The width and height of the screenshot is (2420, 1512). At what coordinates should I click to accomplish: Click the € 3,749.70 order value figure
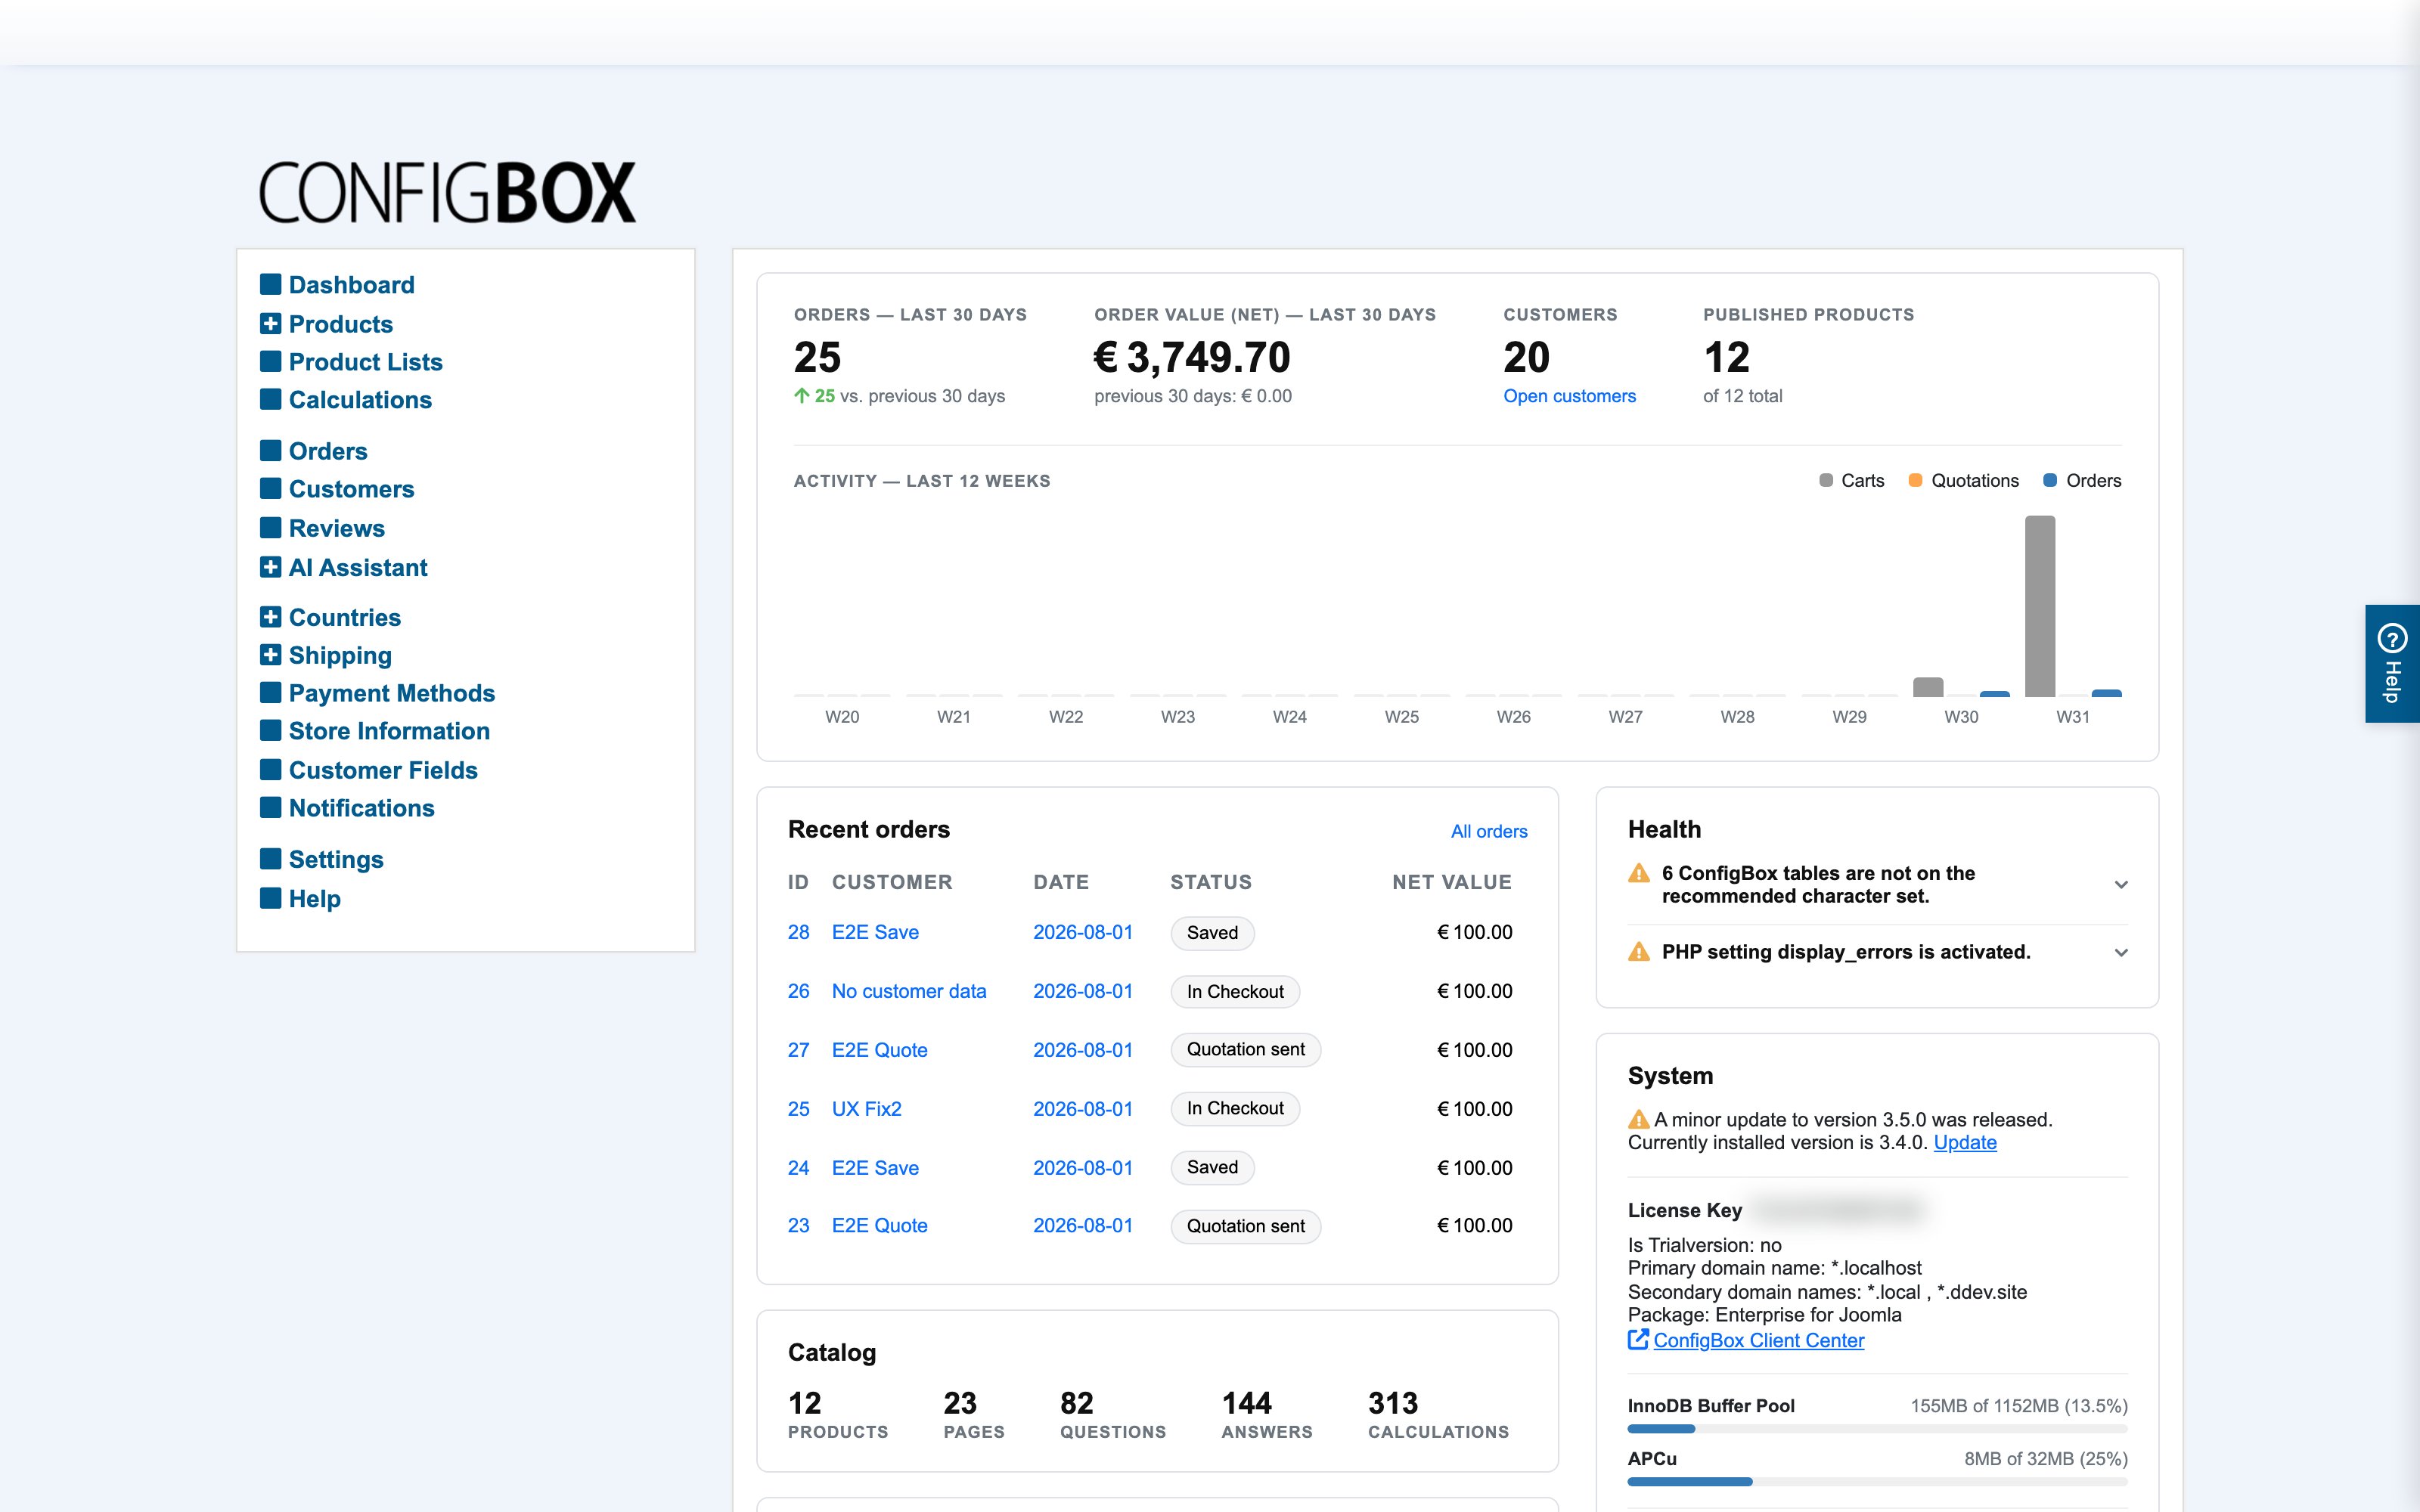coord(1192,358)
